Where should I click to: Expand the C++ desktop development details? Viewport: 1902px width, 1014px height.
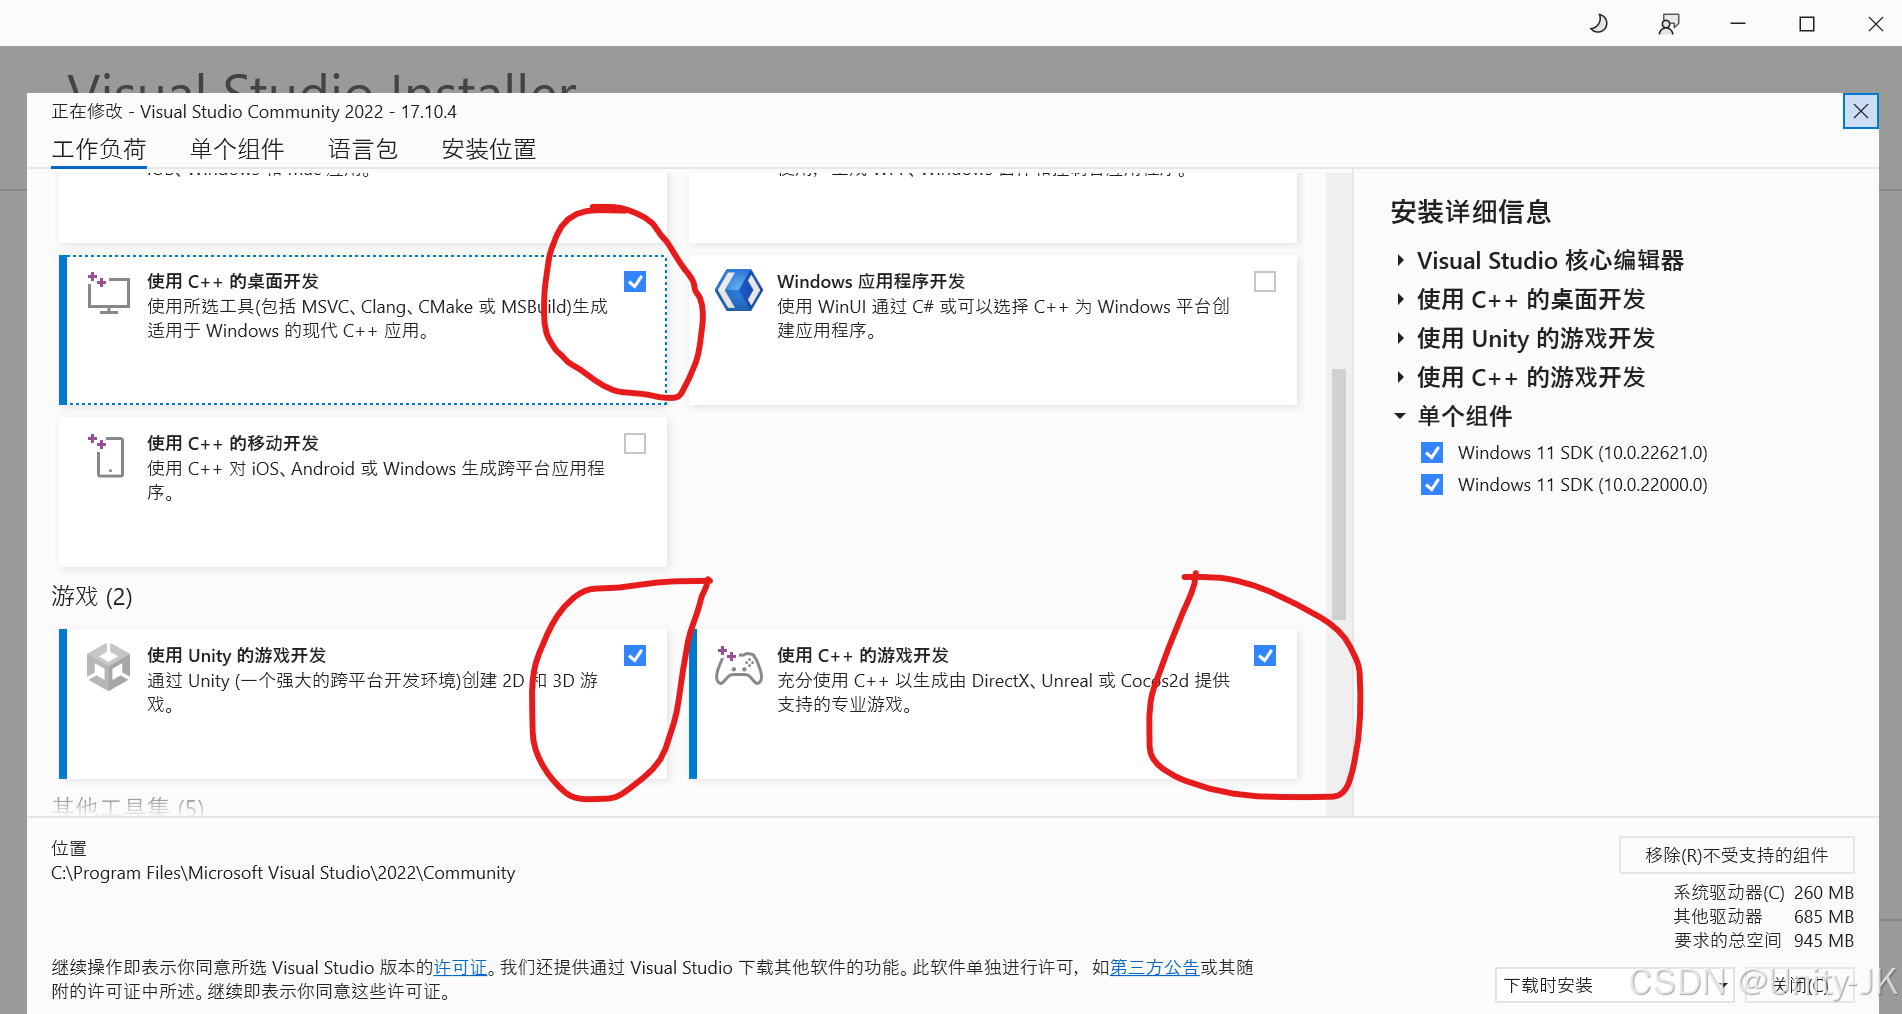[x=1400, y=299]
